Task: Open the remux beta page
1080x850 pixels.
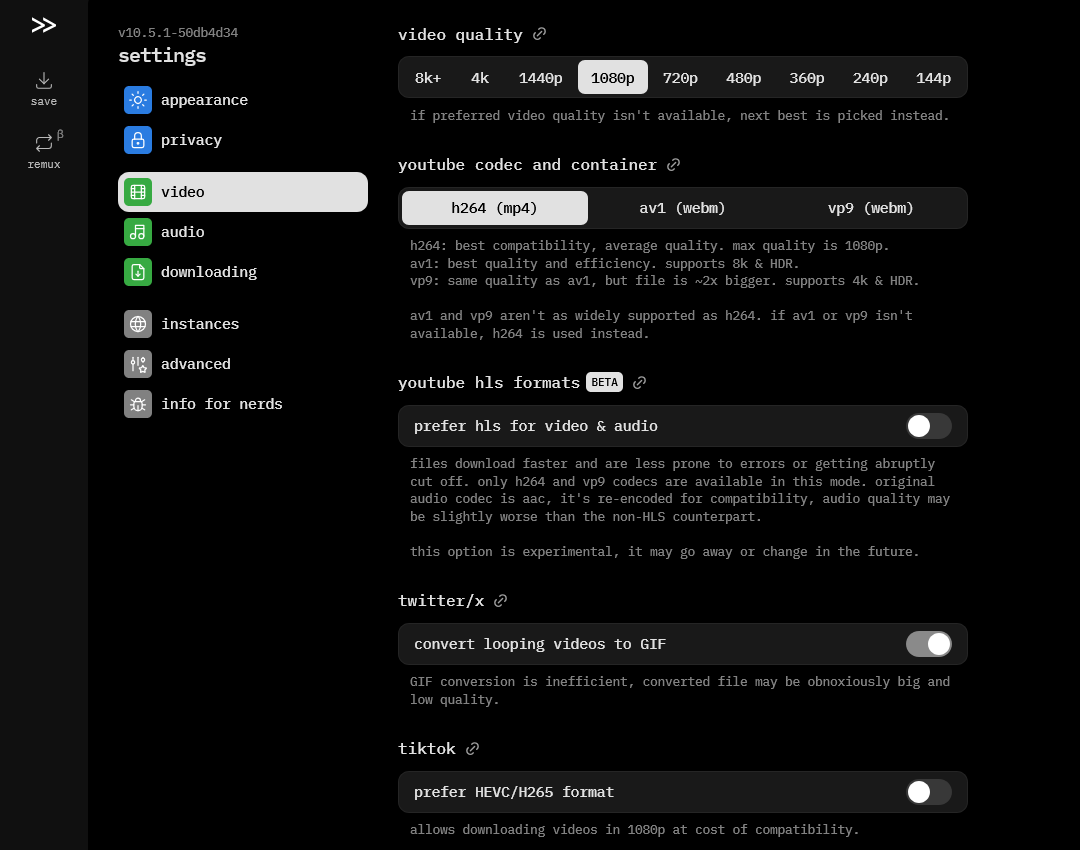Action: (x=43, y=152)
